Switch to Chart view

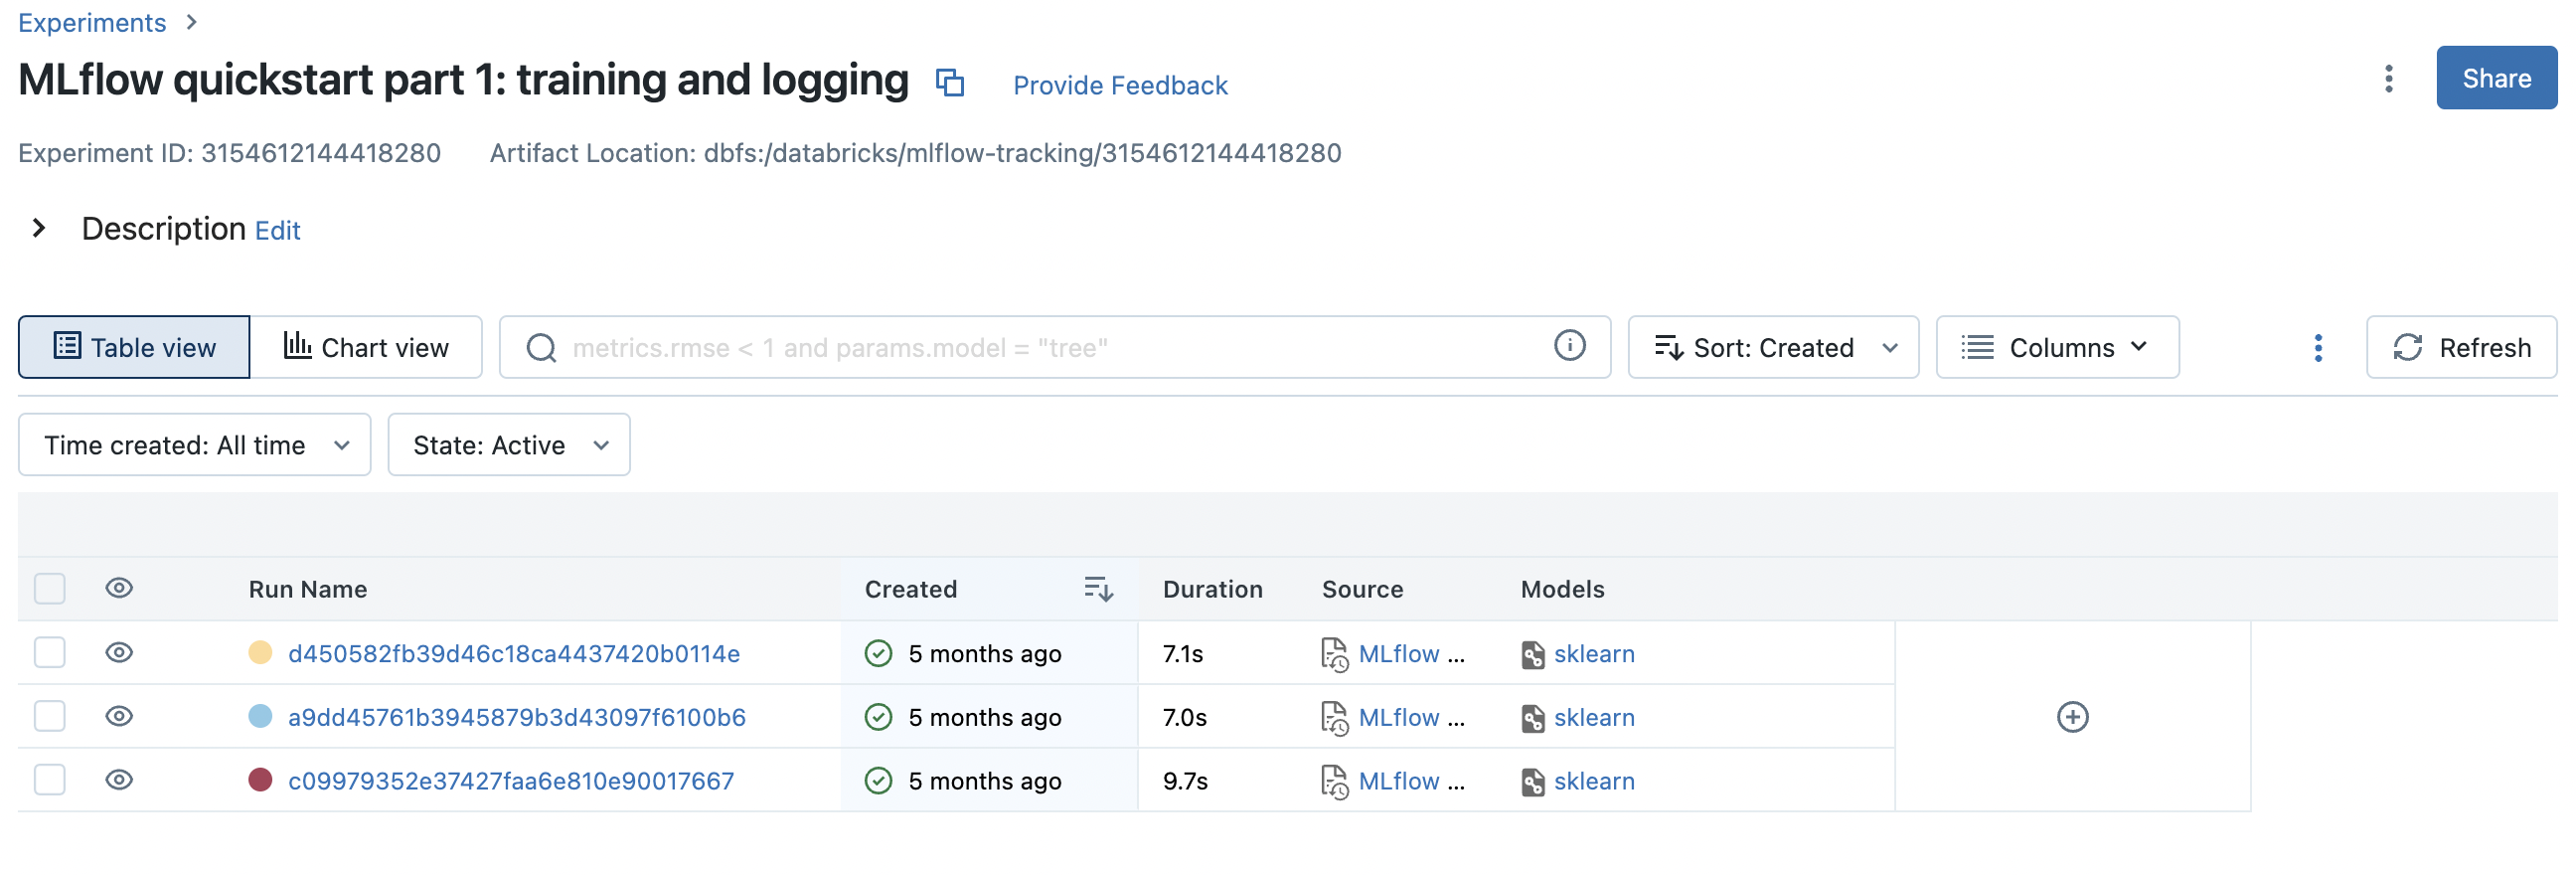[366, 348]
